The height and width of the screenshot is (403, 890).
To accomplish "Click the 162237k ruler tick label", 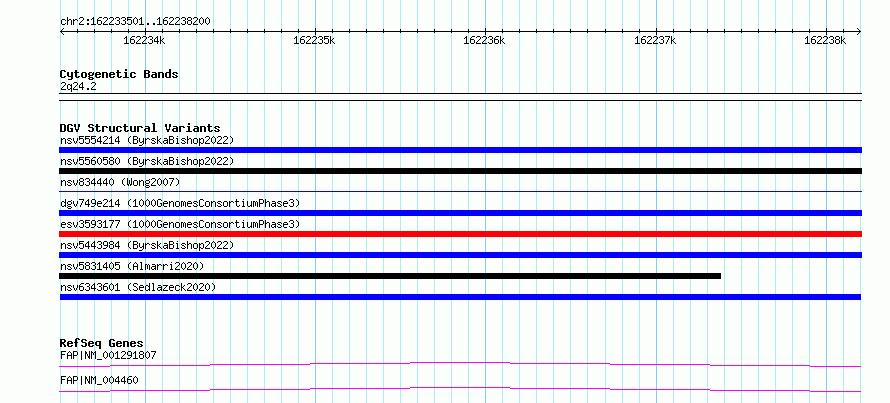I will 655,40.
